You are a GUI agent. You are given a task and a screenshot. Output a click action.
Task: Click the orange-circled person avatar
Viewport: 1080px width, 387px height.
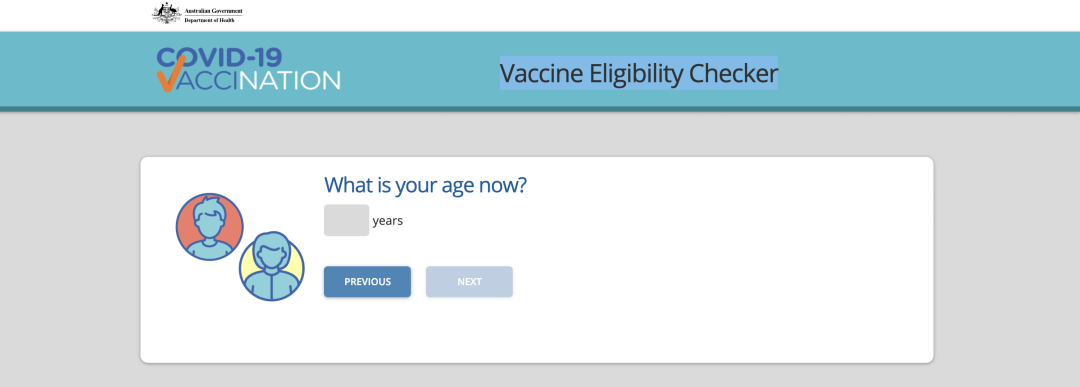[x=209, y=227]
